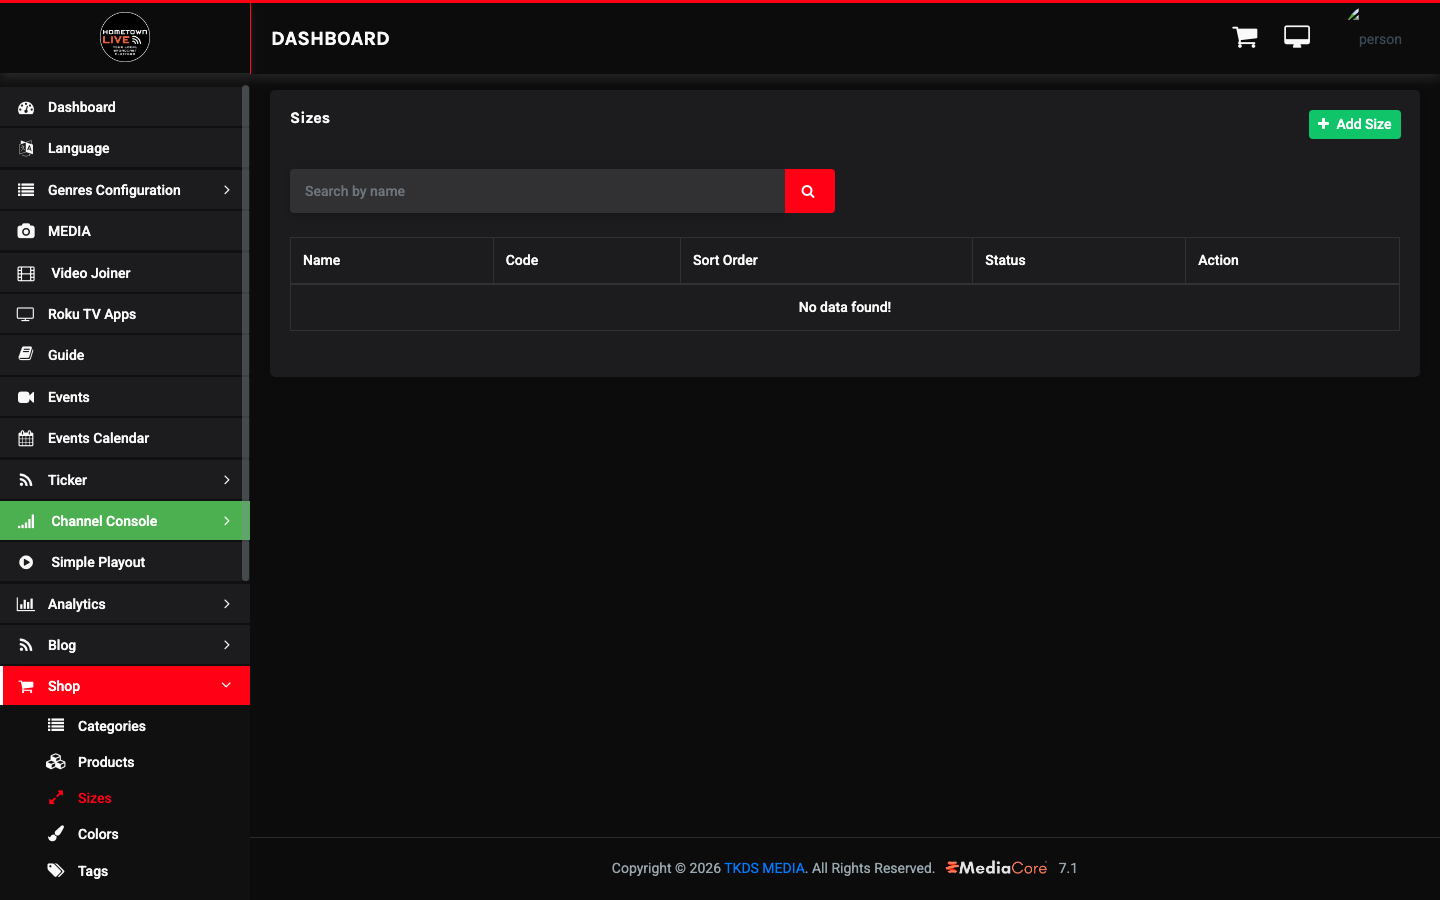
Task: Collapse the Shop menu chevron
Action: tap(227, 686)
